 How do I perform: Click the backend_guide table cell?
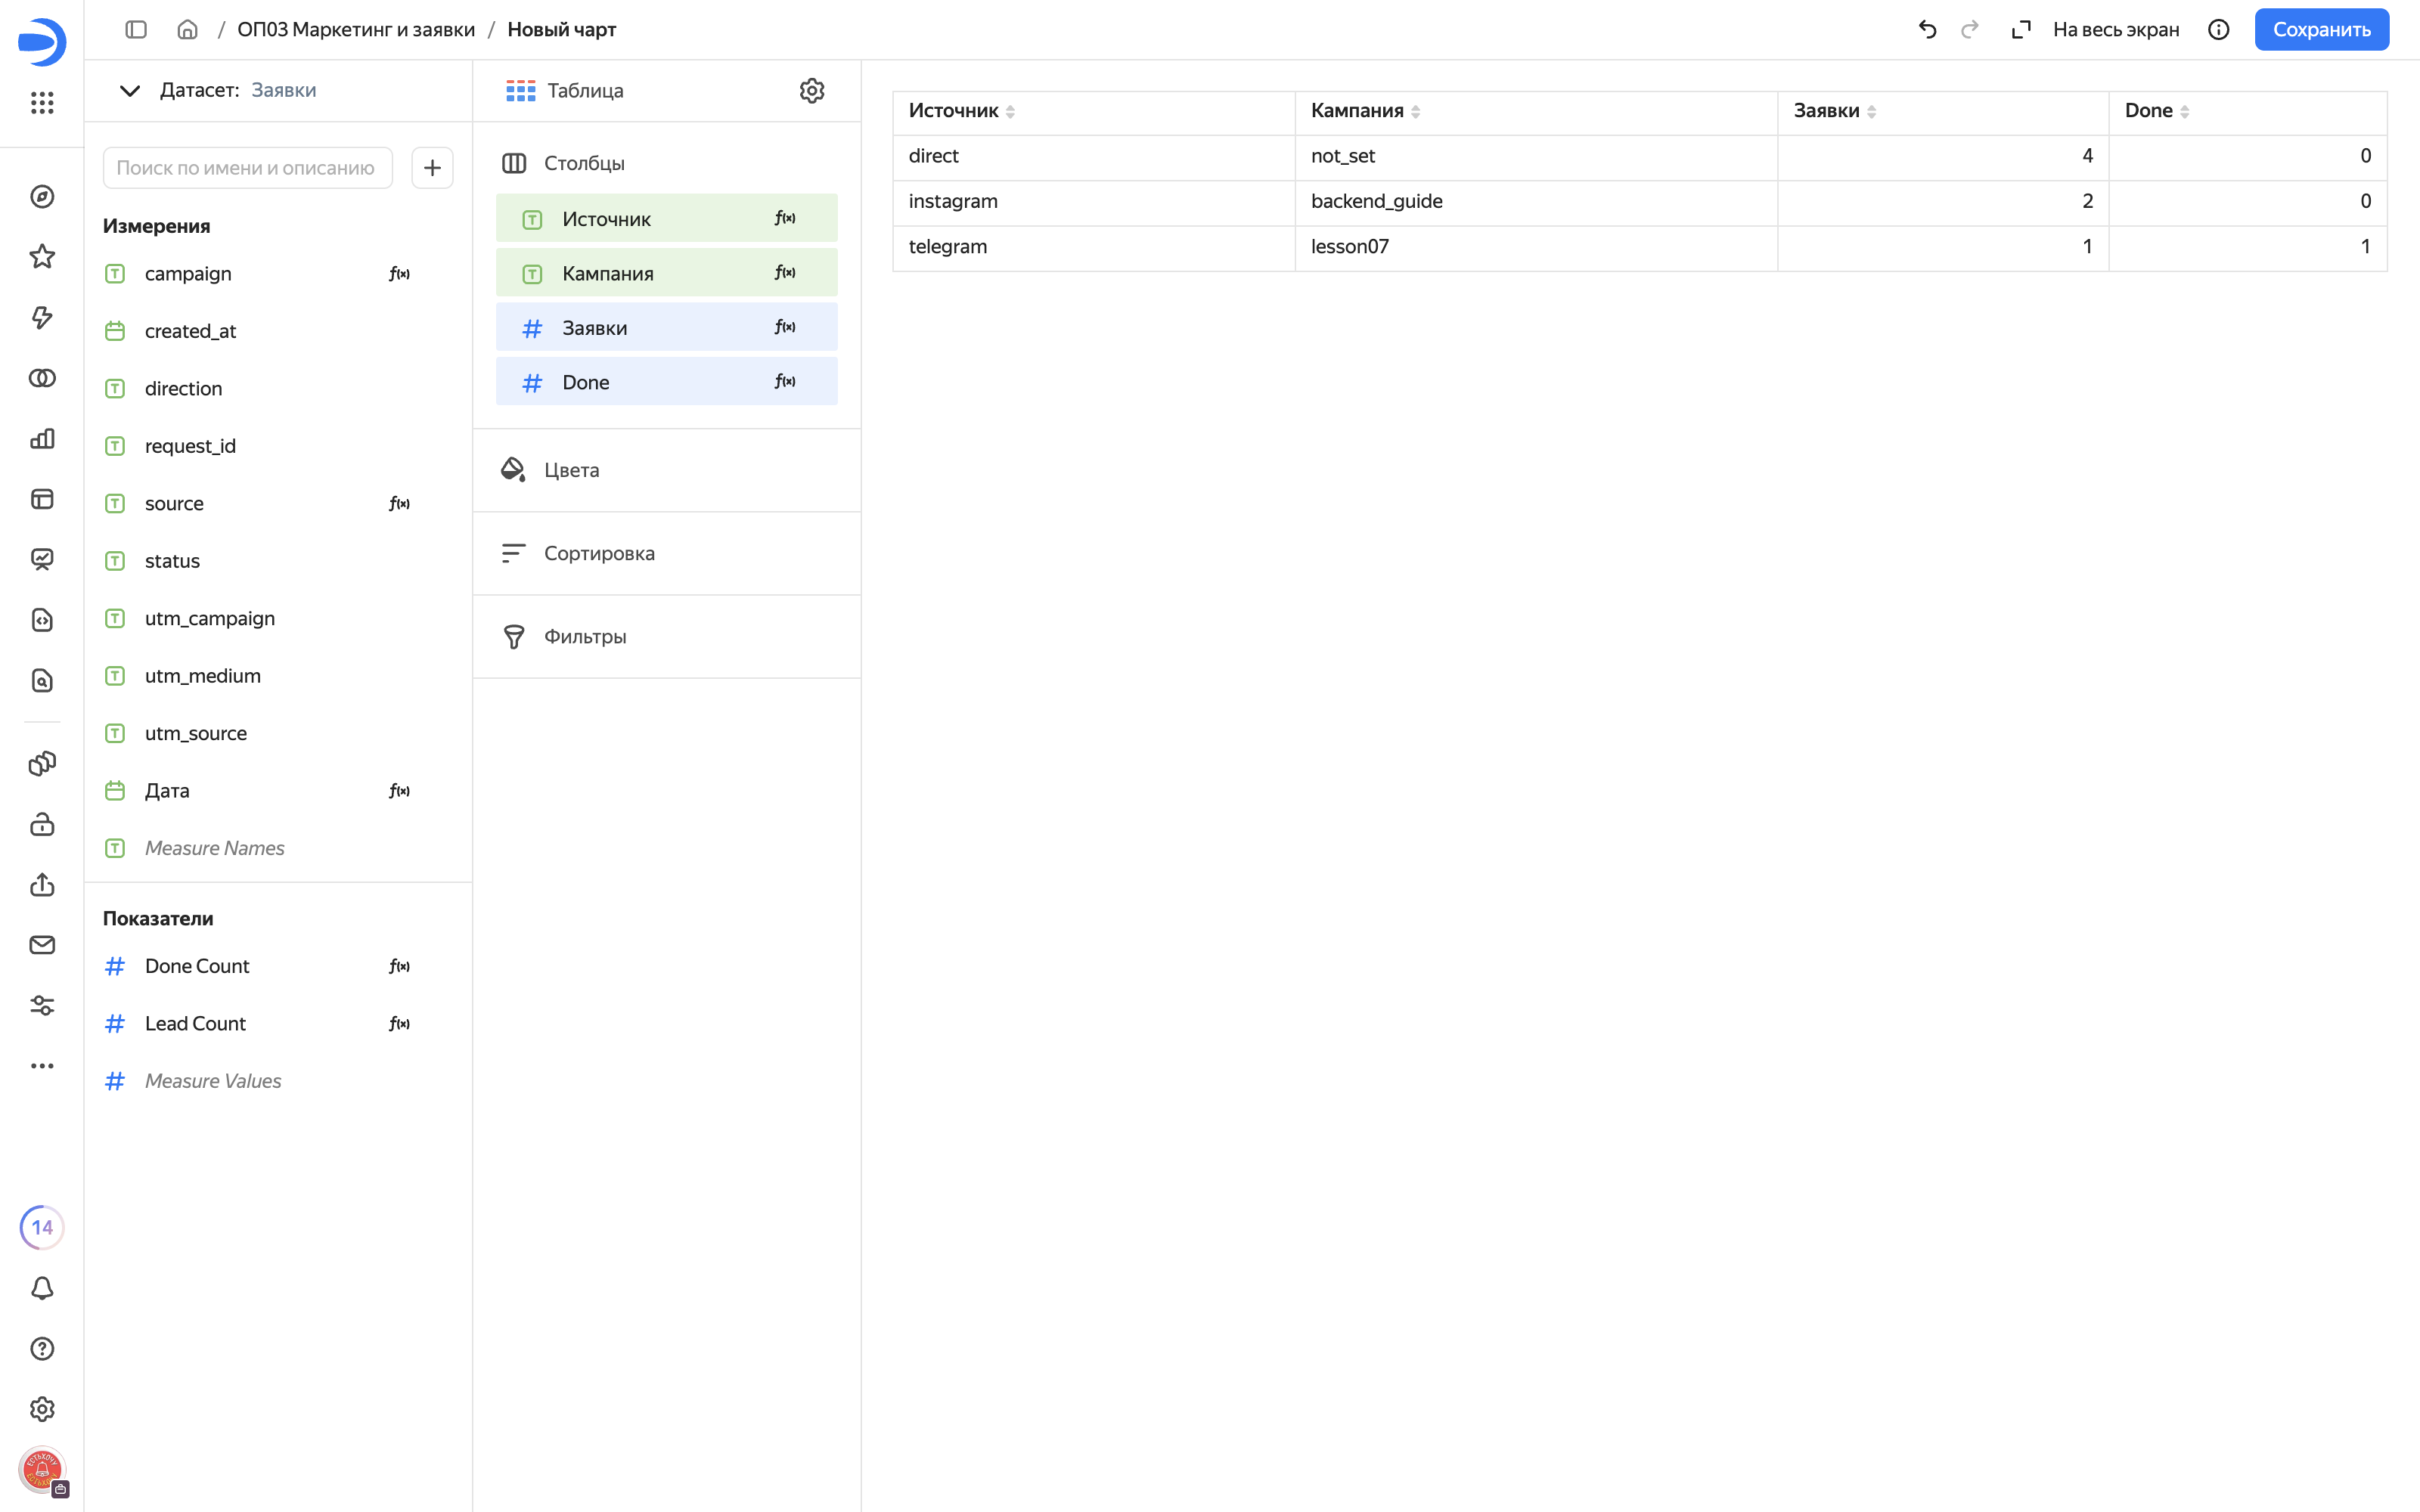tap(1535, 202)
